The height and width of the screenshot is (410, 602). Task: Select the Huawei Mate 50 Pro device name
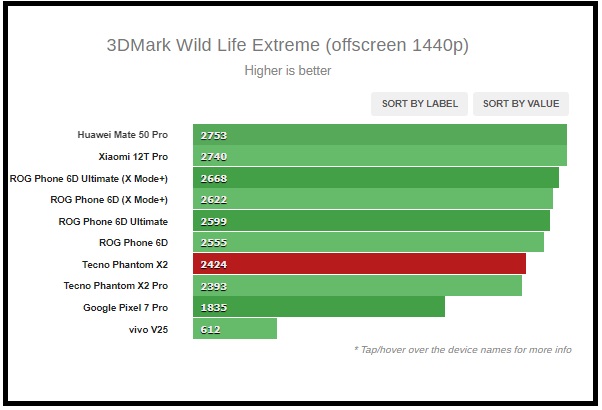point(122,134)
